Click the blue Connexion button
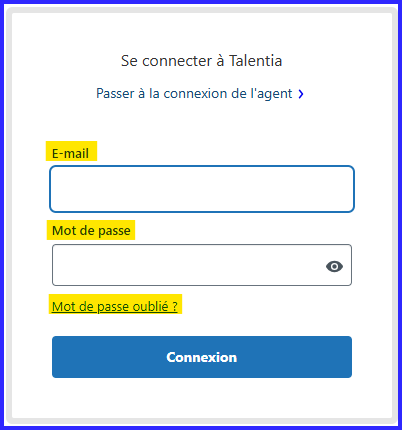The width and height of the screenshot is (402, 430). [202, 357]
